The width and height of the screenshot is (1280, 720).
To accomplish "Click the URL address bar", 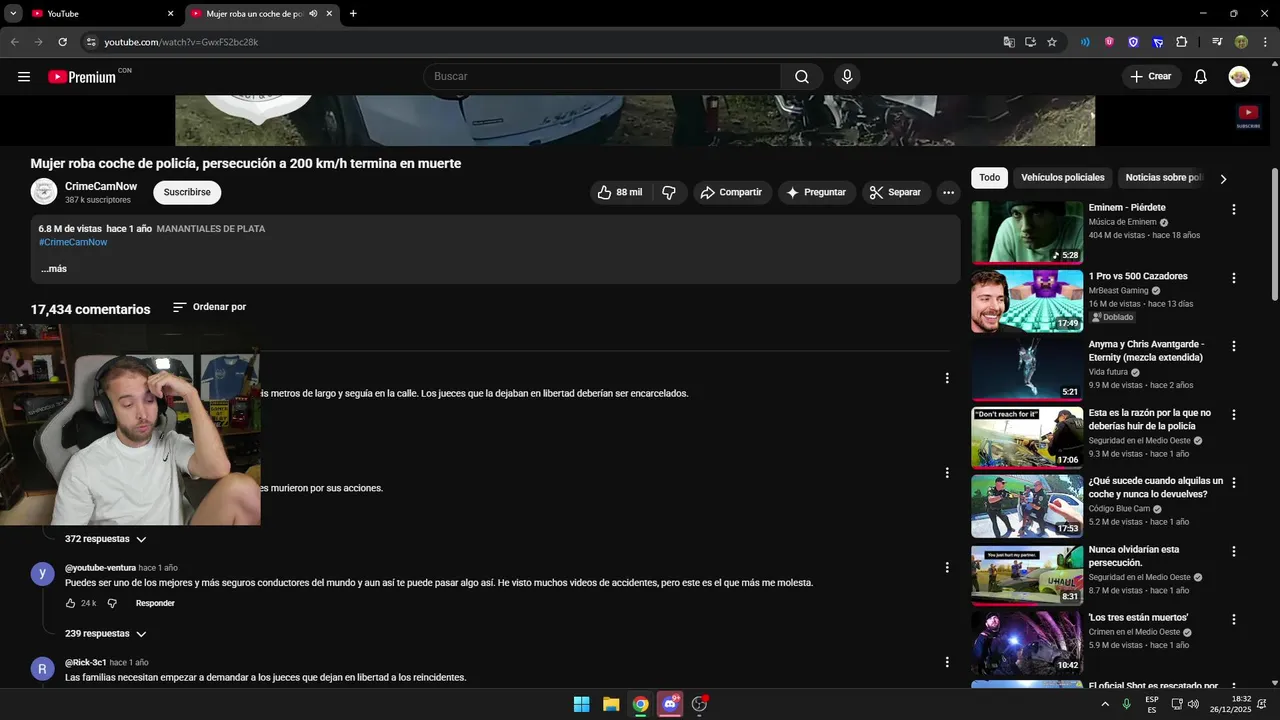I will click(x=540, y=42).
